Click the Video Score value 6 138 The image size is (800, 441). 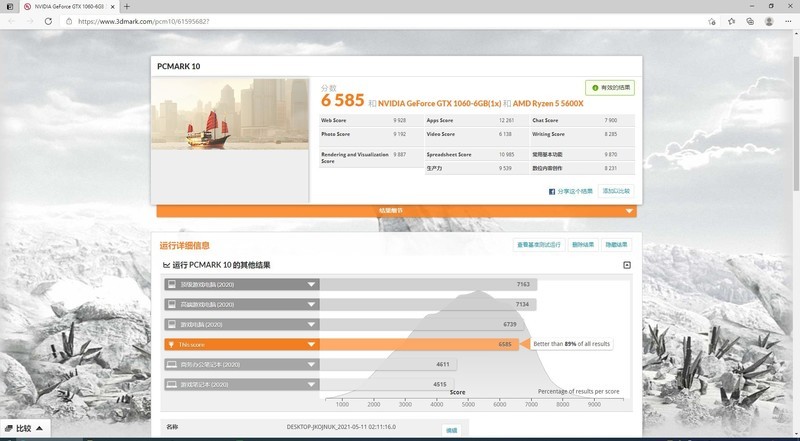505,134
